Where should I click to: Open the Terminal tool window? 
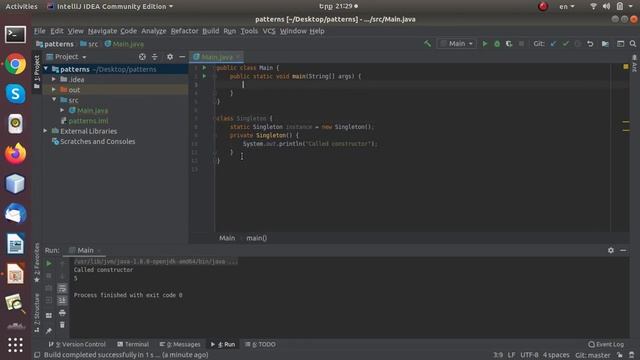133,344
